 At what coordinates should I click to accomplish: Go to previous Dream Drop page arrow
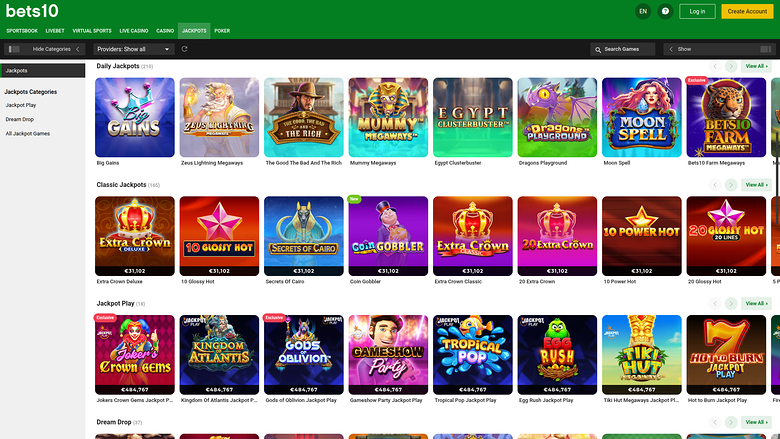(715, 422)
